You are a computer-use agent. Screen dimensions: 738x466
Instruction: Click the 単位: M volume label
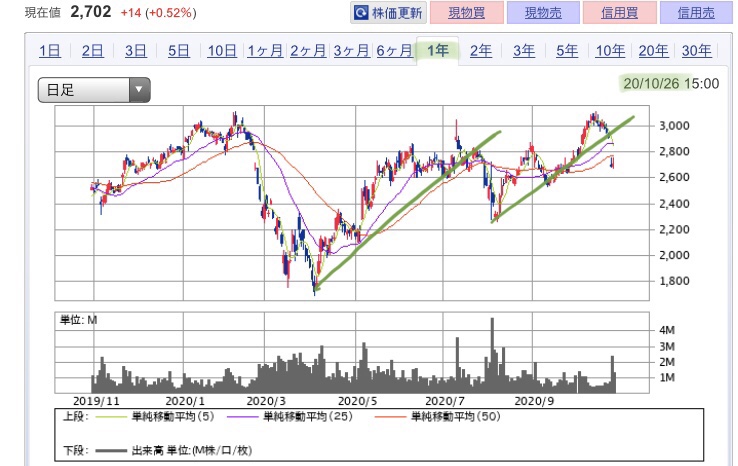(x=78, y=321)
